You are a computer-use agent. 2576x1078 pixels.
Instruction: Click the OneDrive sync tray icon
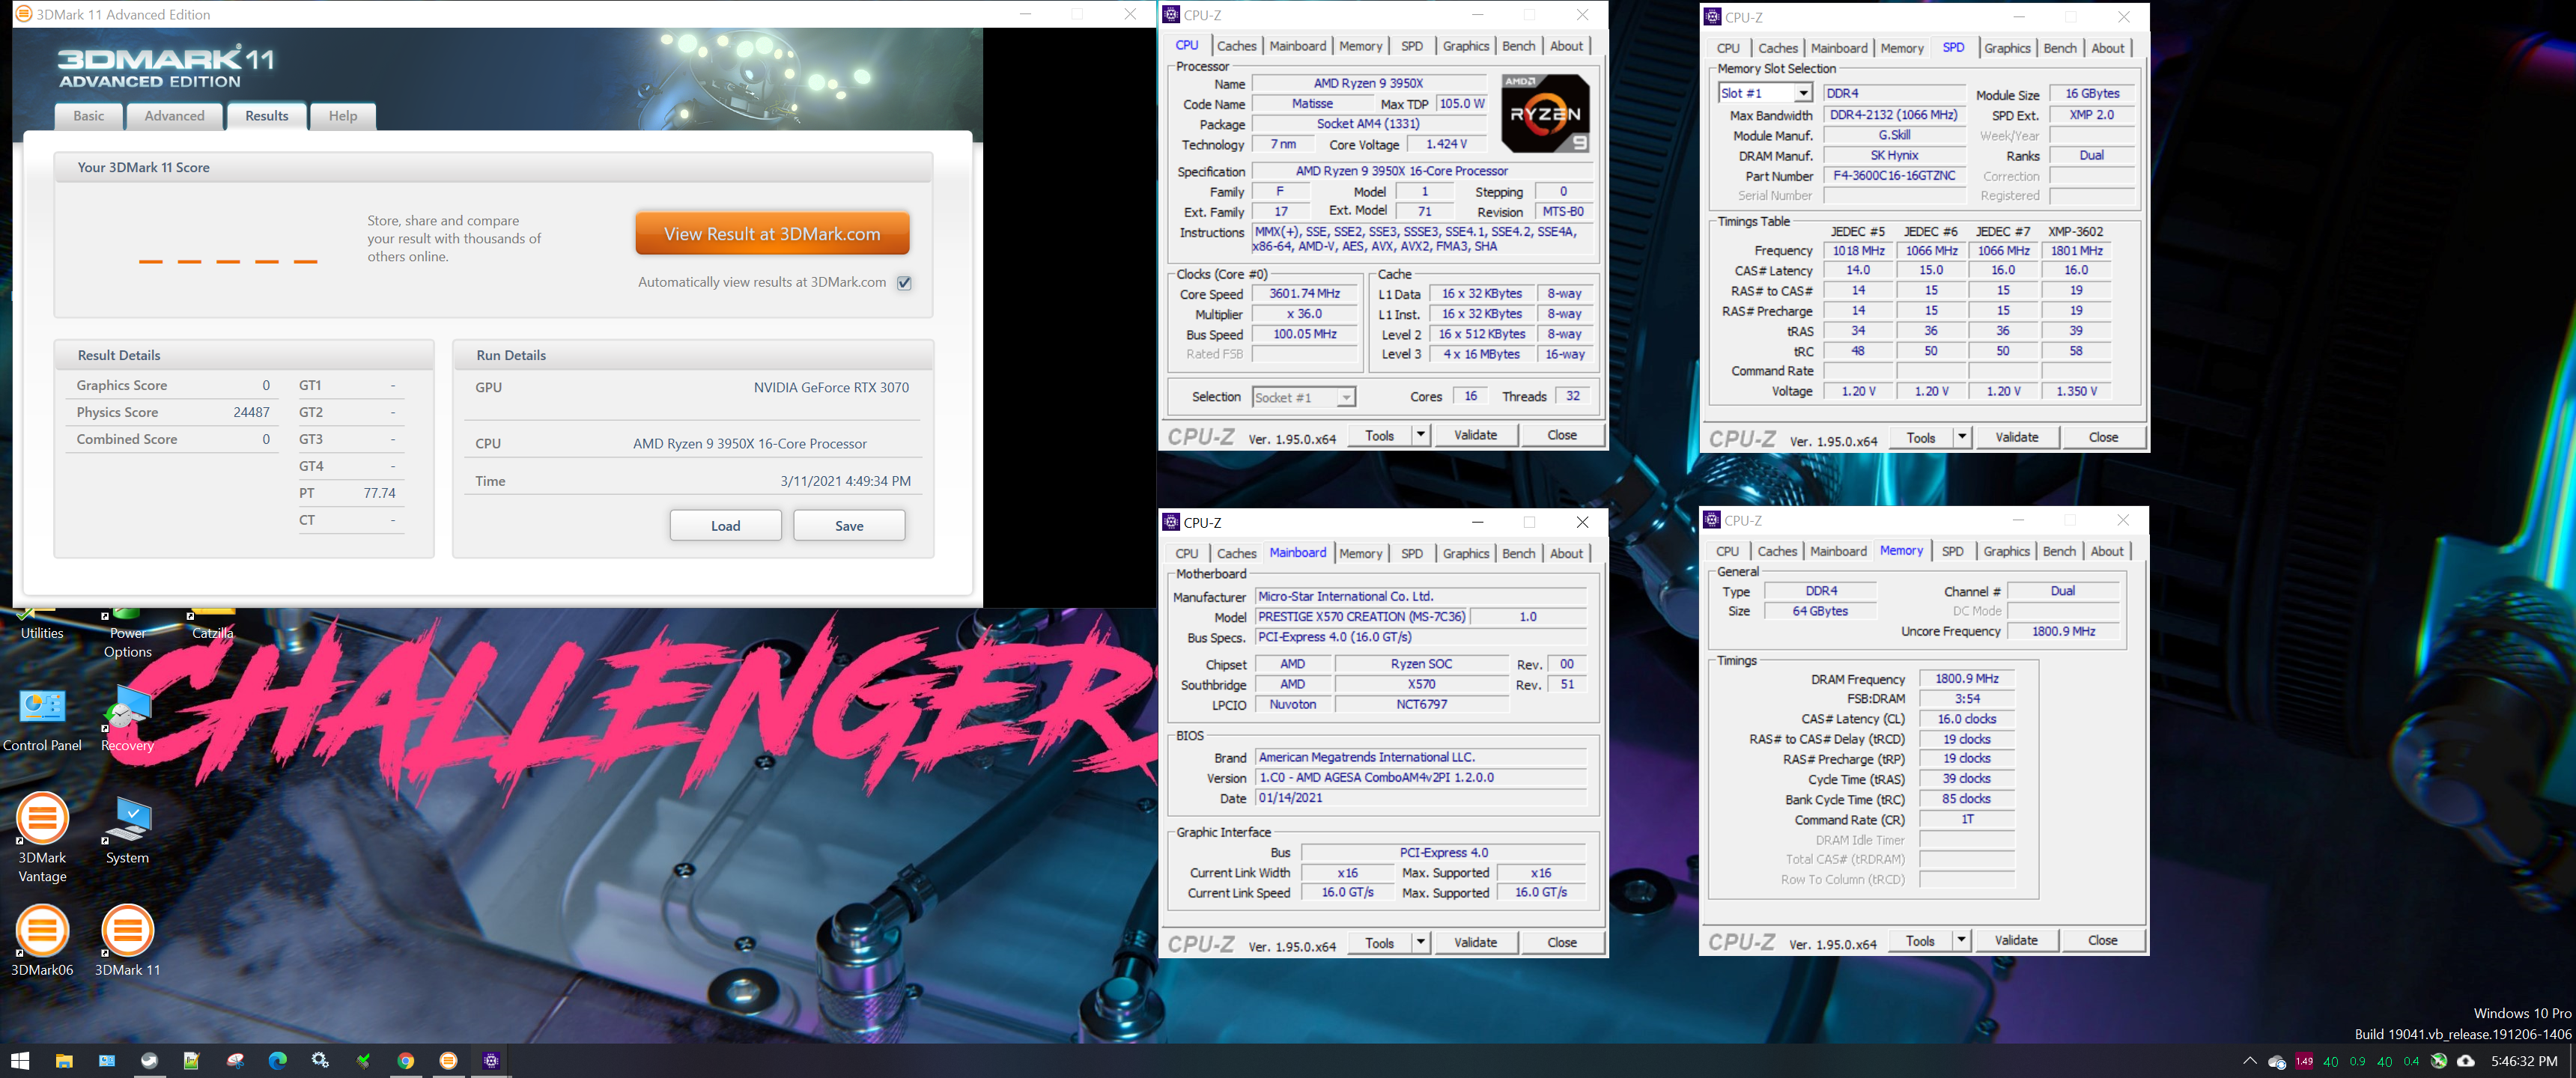pos(2277,1061)
